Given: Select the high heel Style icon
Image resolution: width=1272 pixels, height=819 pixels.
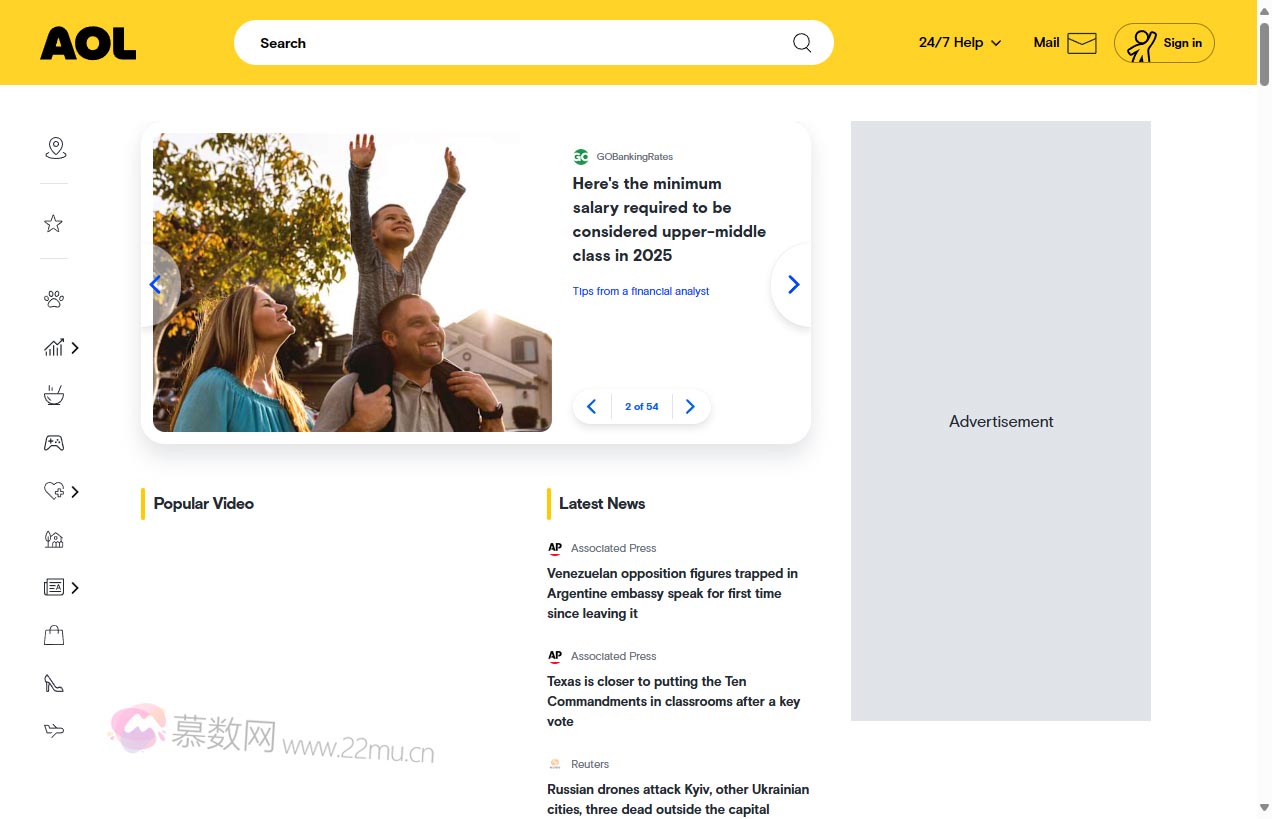Looking at the screenshot, I should (x=54, y=683).
